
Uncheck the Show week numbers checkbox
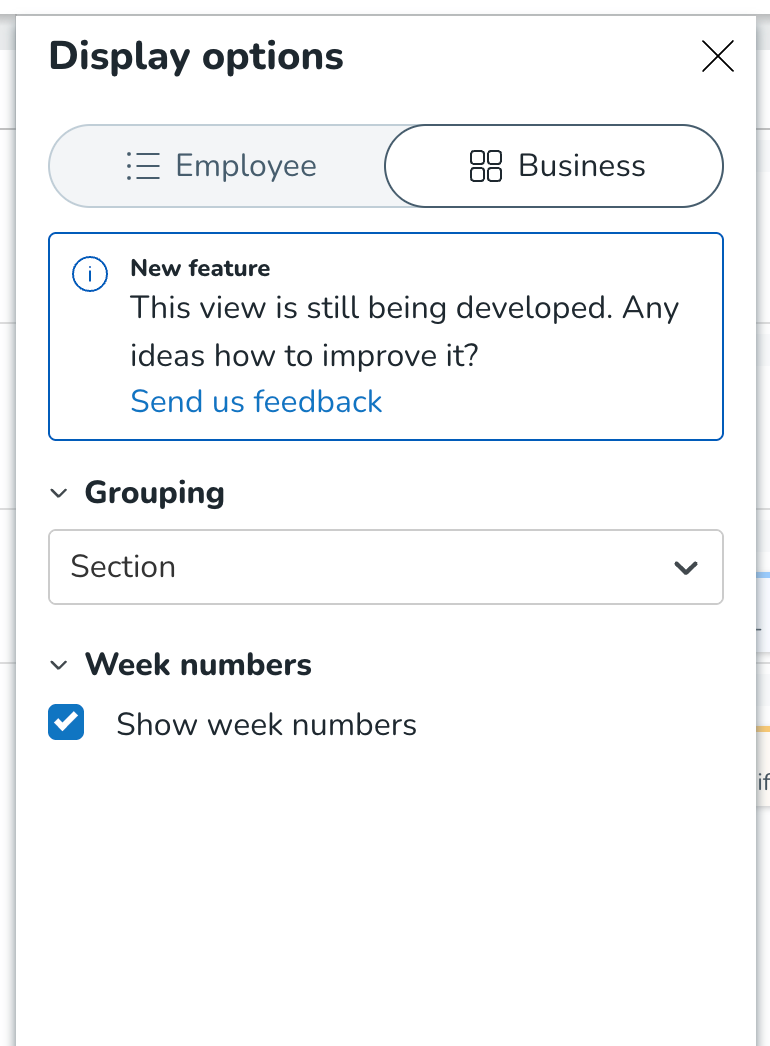click(66, 722)
